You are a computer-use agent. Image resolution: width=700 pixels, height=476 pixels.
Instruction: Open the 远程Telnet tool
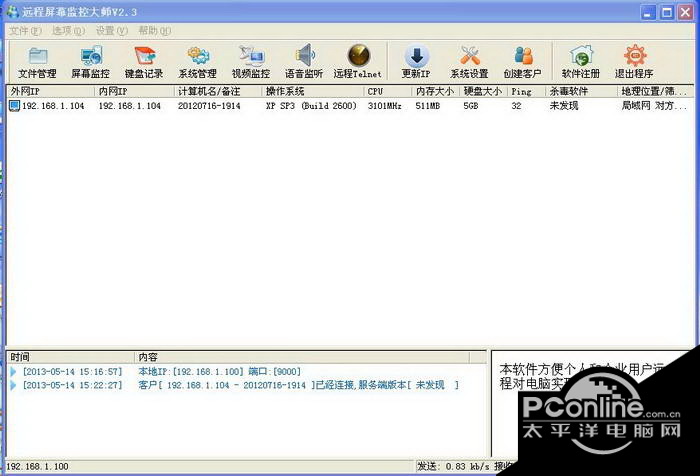coord(358,62)
